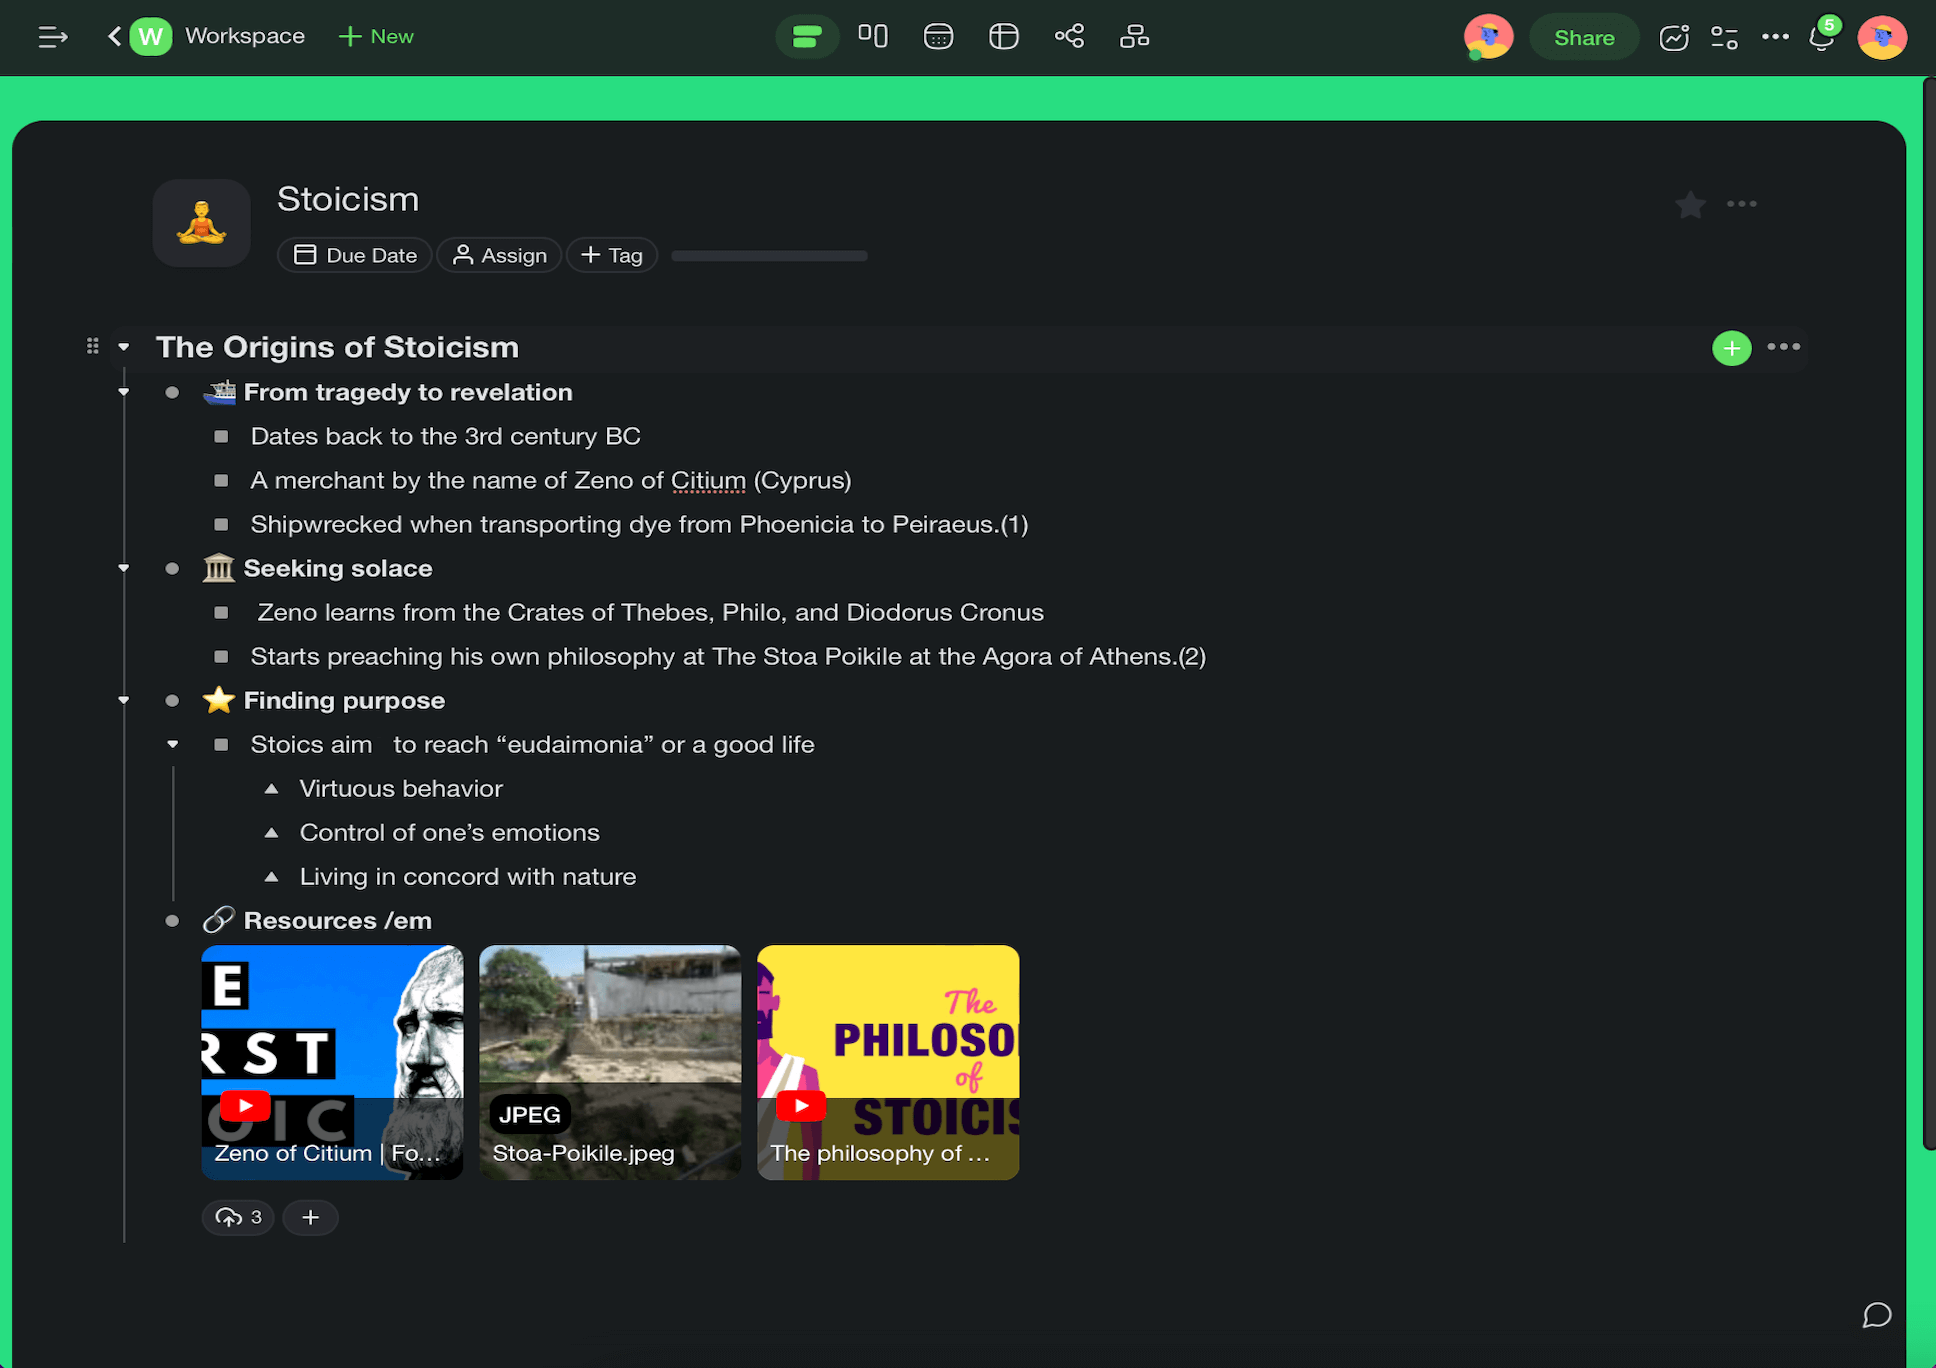This screenshot has width=1936, height=1368.
Task: Click the green add button beside Origins heading
Action: (x=1731, y=348)
